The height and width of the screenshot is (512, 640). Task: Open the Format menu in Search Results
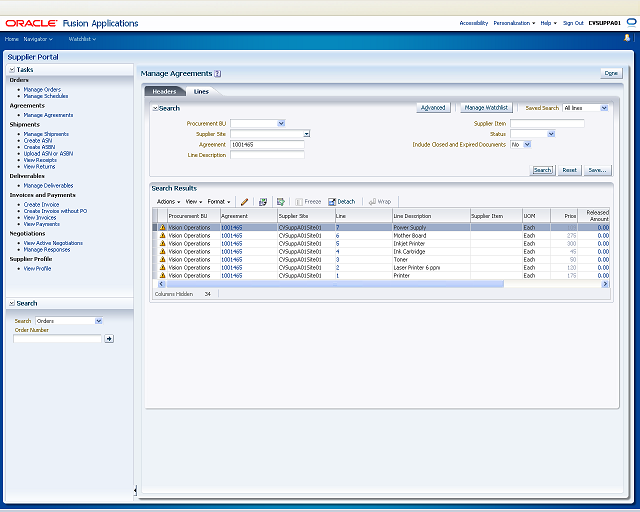point(219,202)
